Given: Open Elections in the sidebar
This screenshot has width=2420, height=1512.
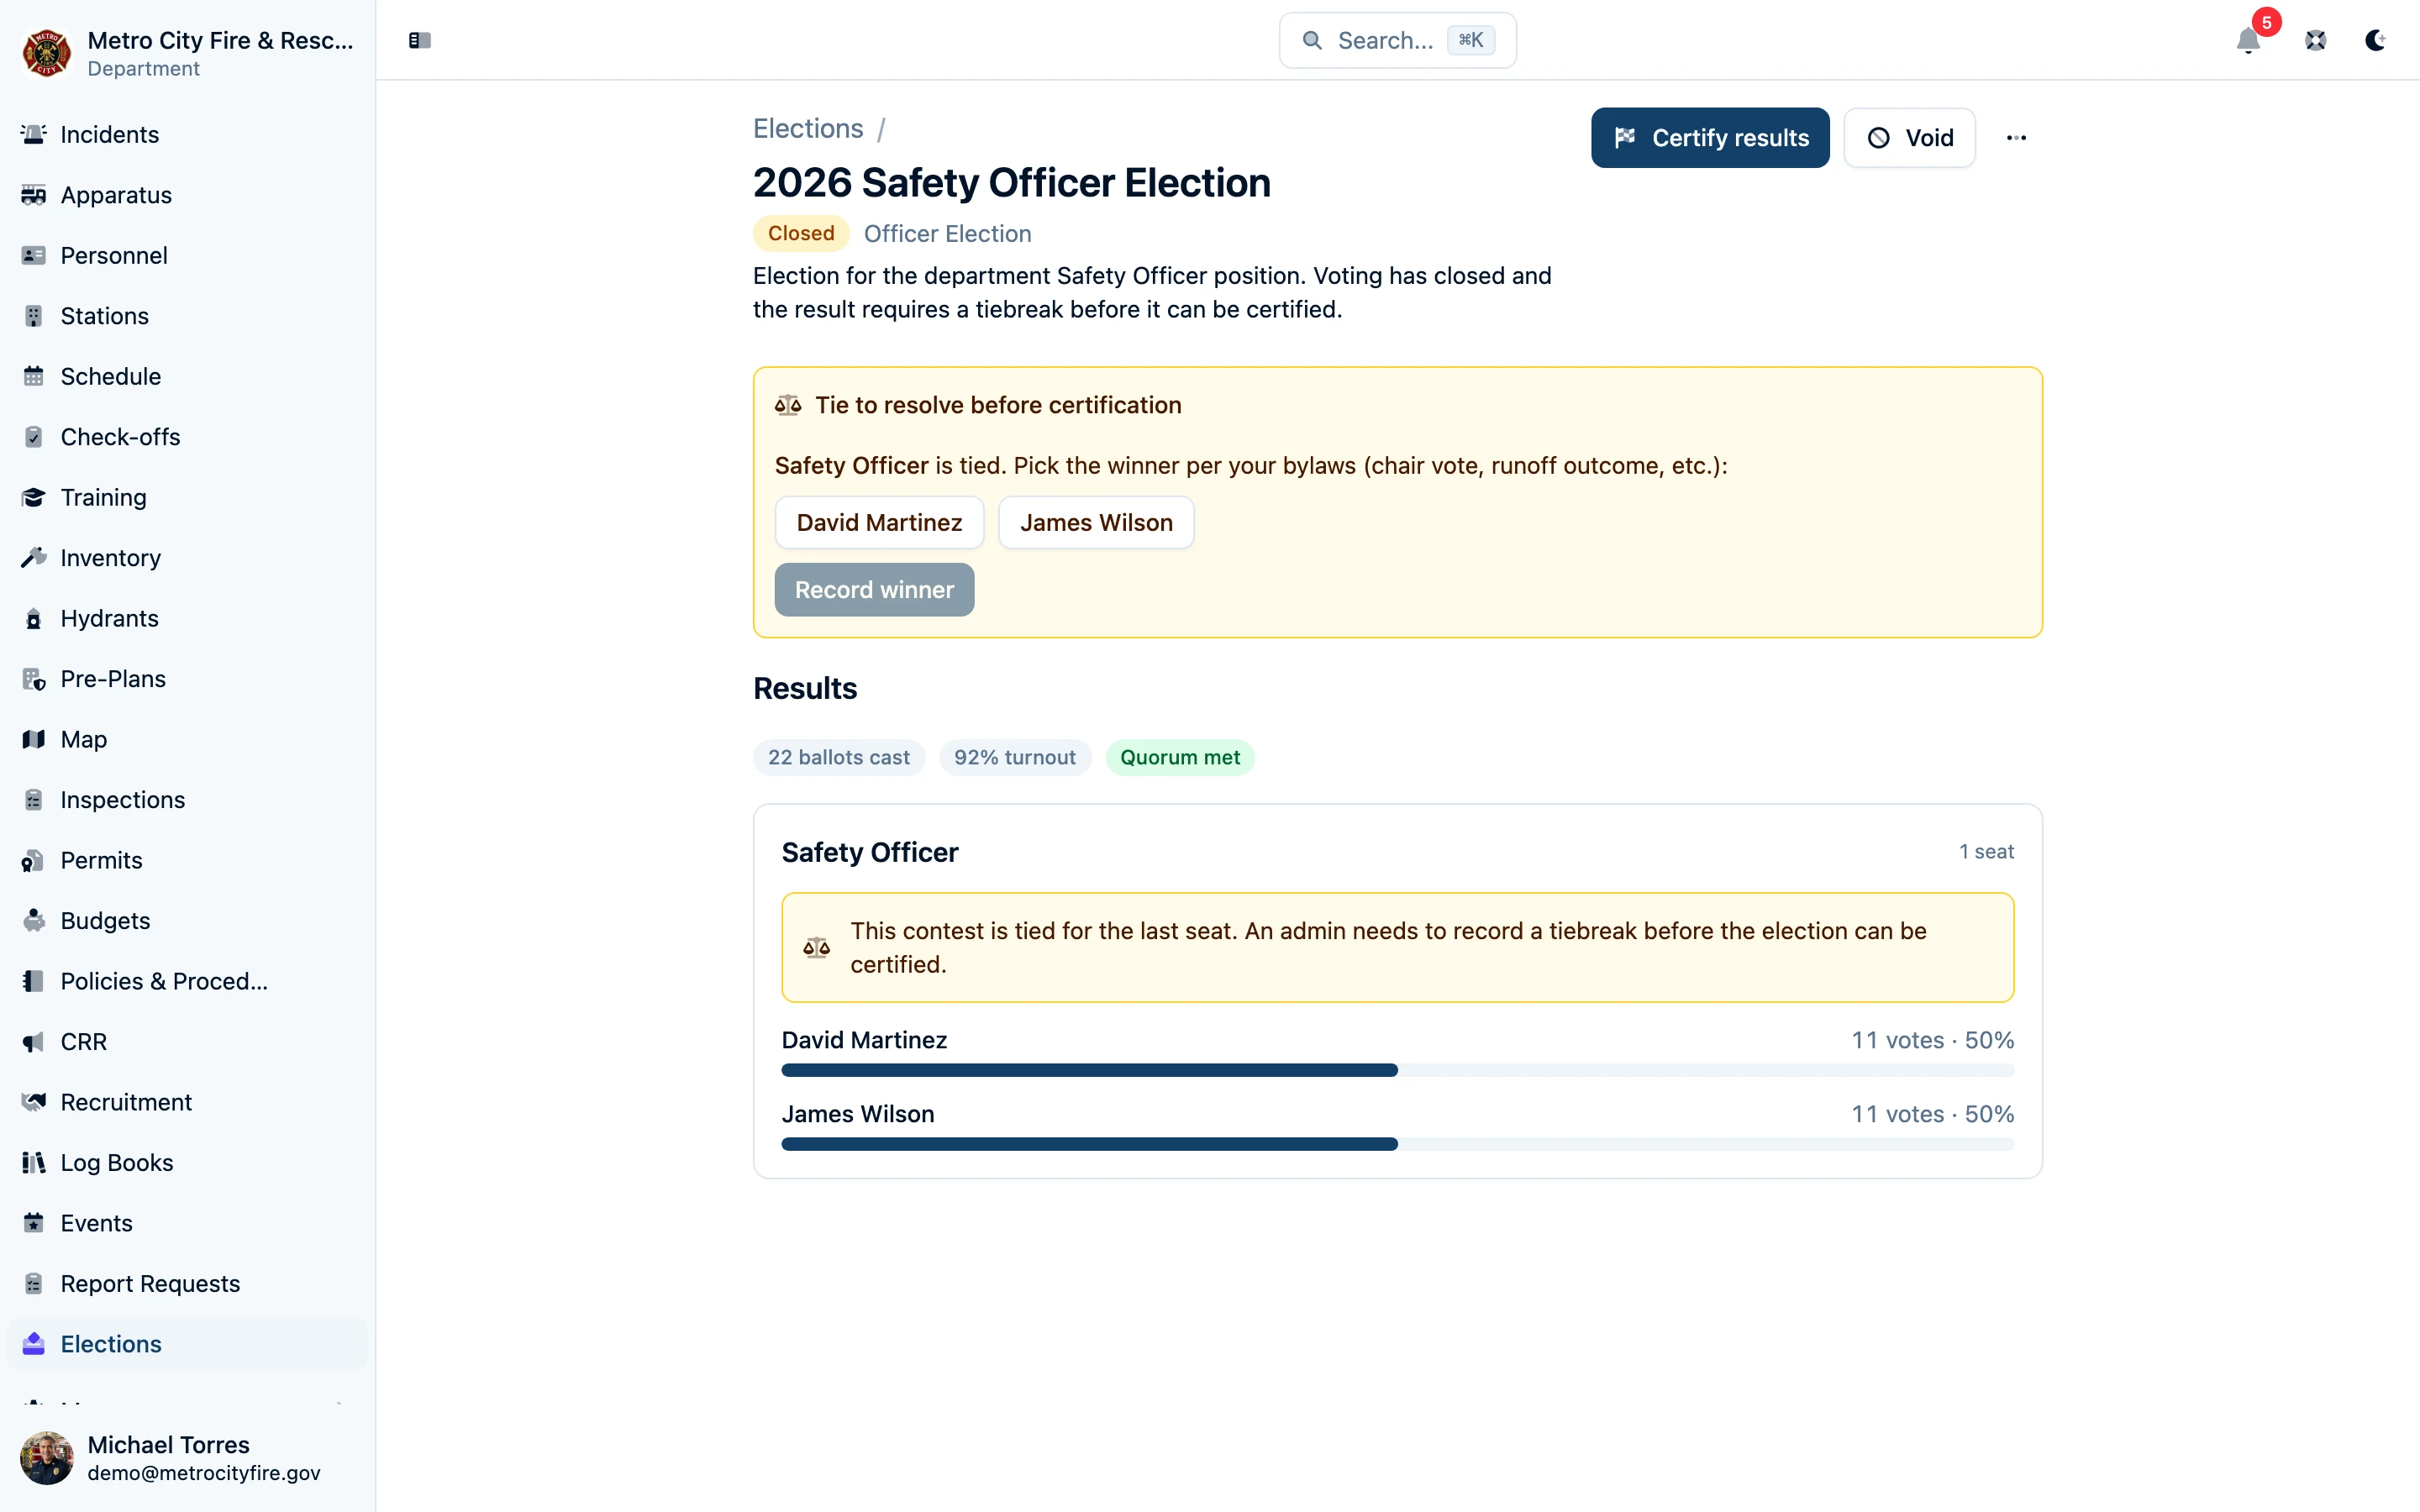Looking at the screenshot, I should pyautogui.click(x=187, y=1344).
